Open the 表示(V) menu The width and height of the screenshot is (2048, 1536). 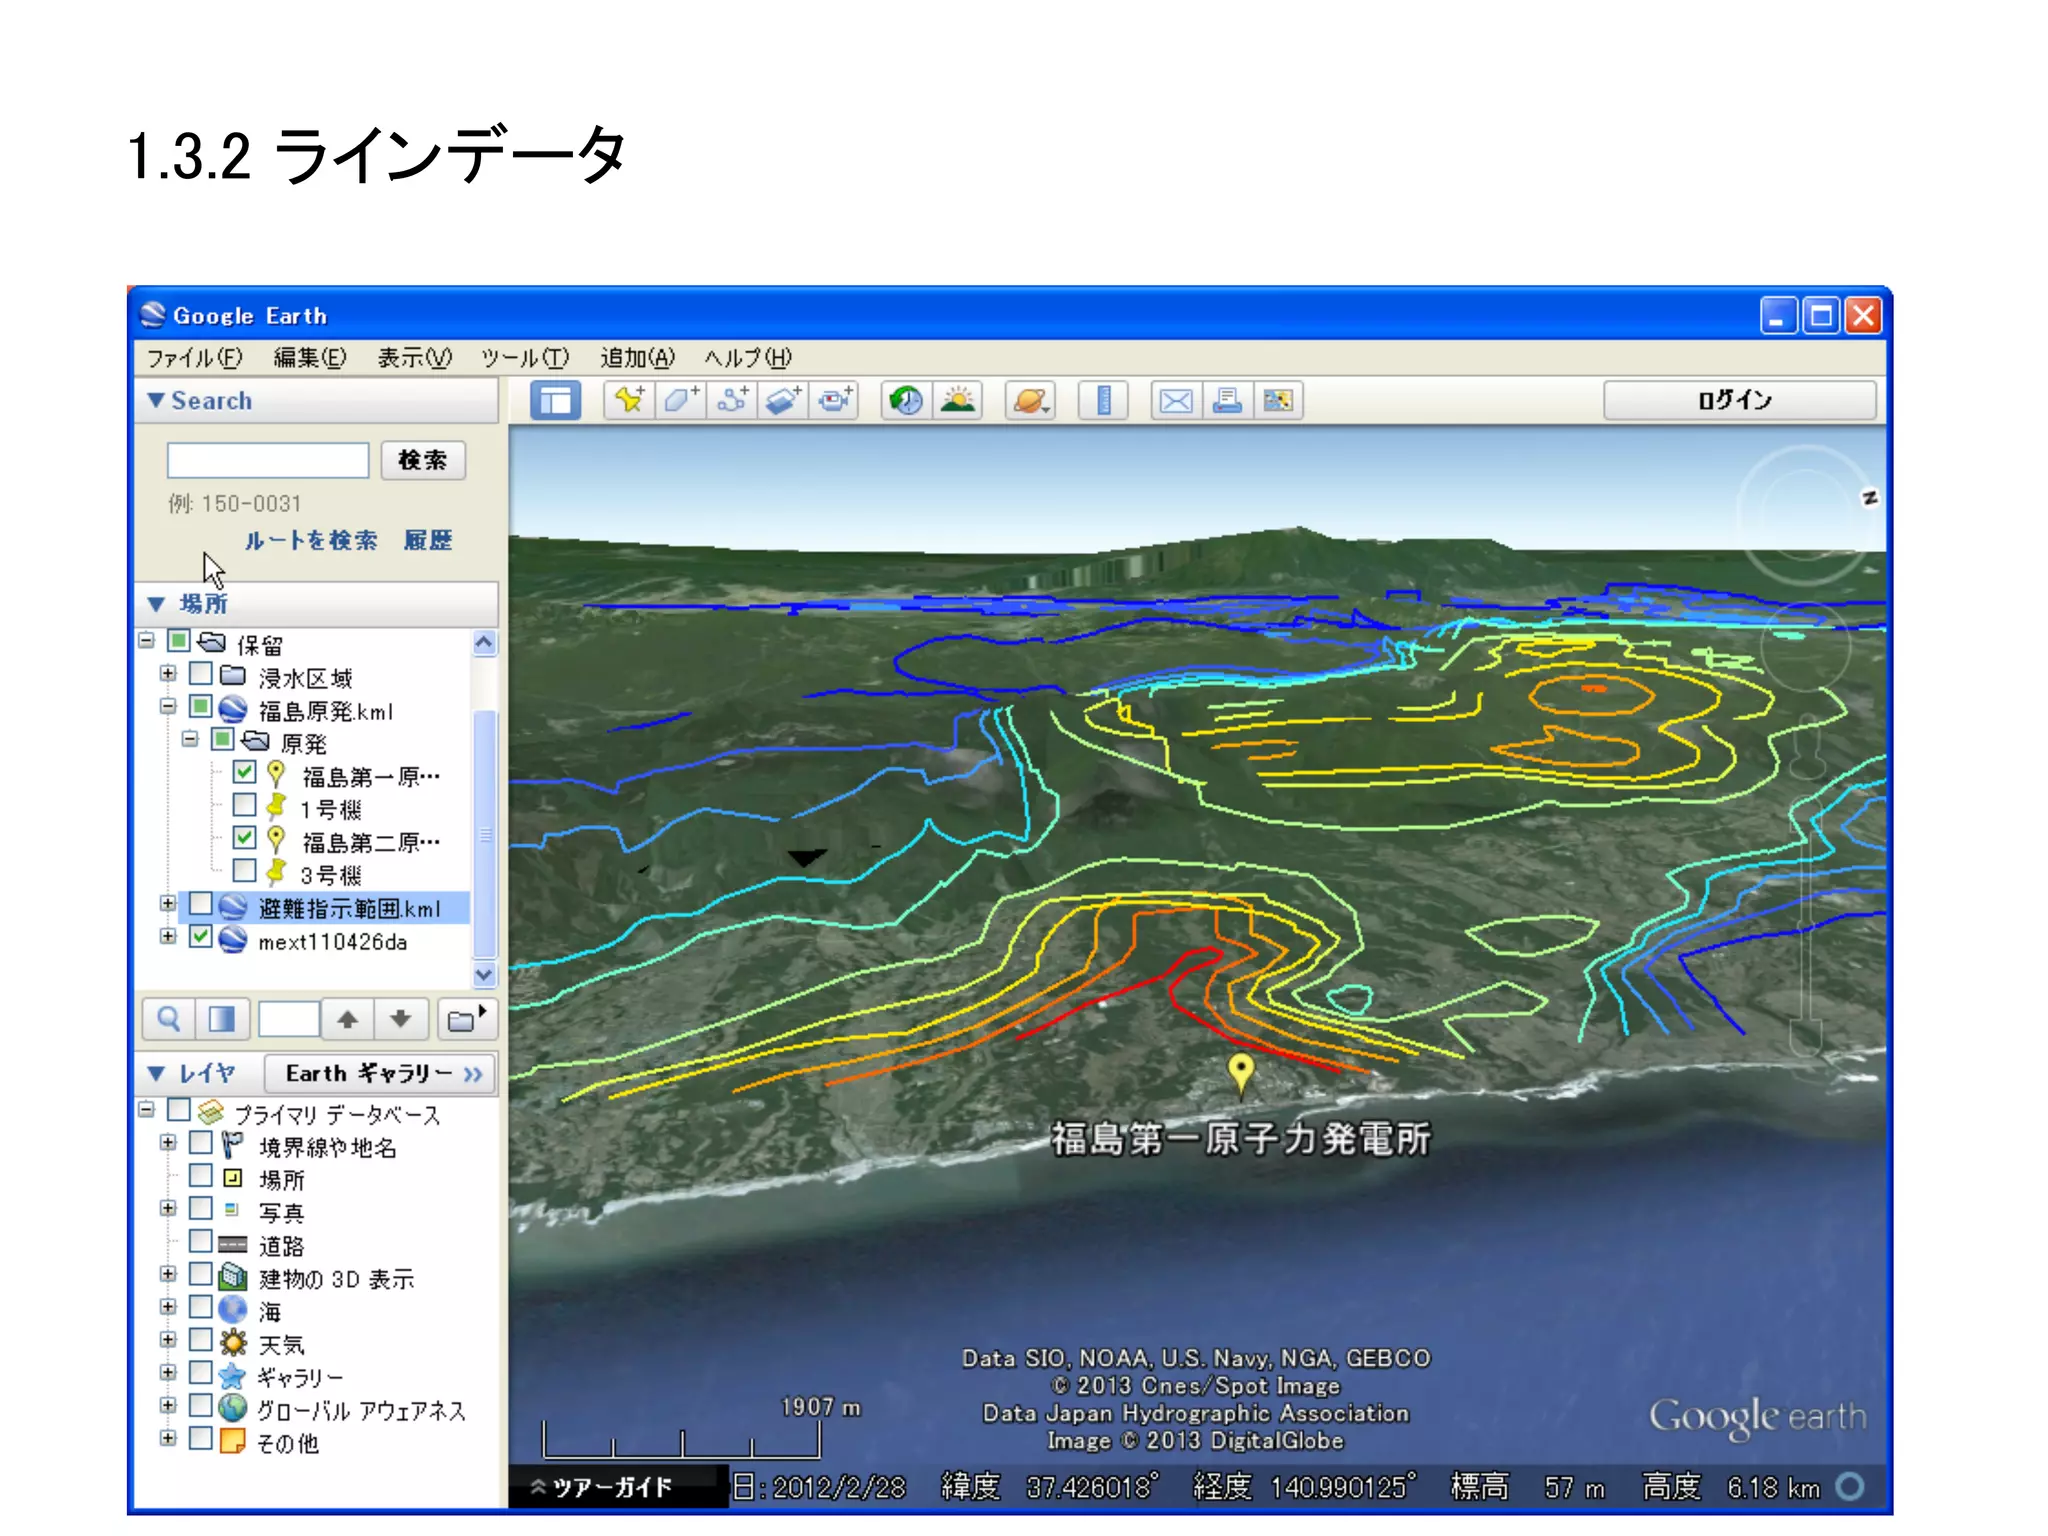(414, 357)
